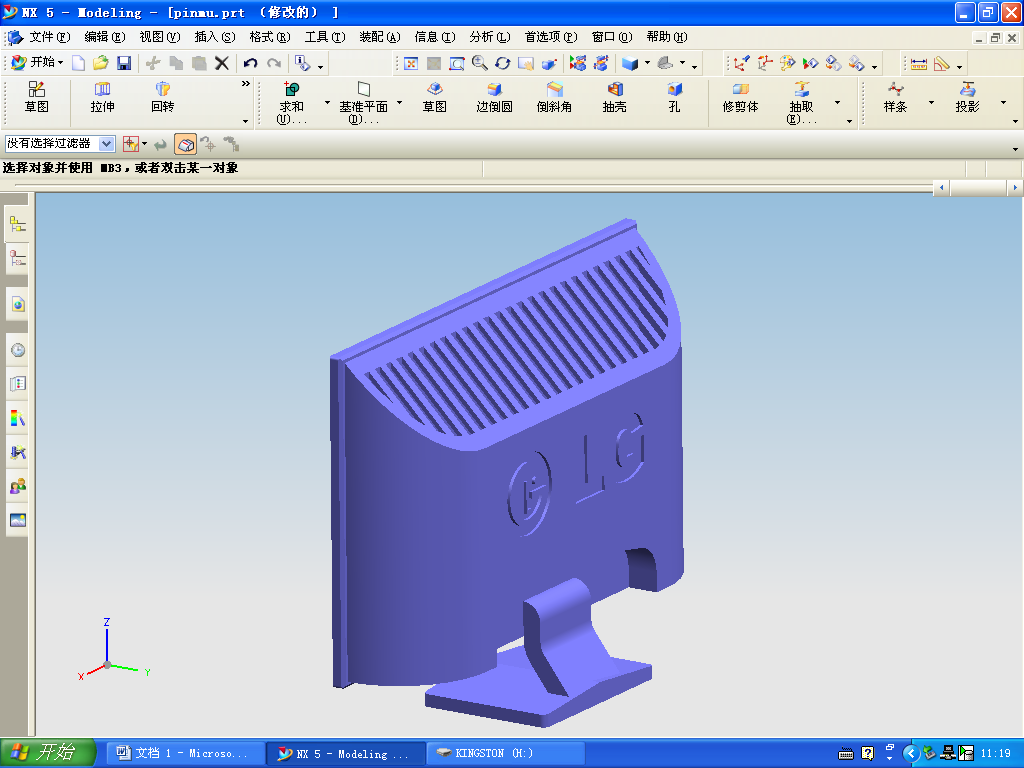Toggle the highlighted selection toolbar button
This screenshot has width=1024, height=768.
[185, 144]
